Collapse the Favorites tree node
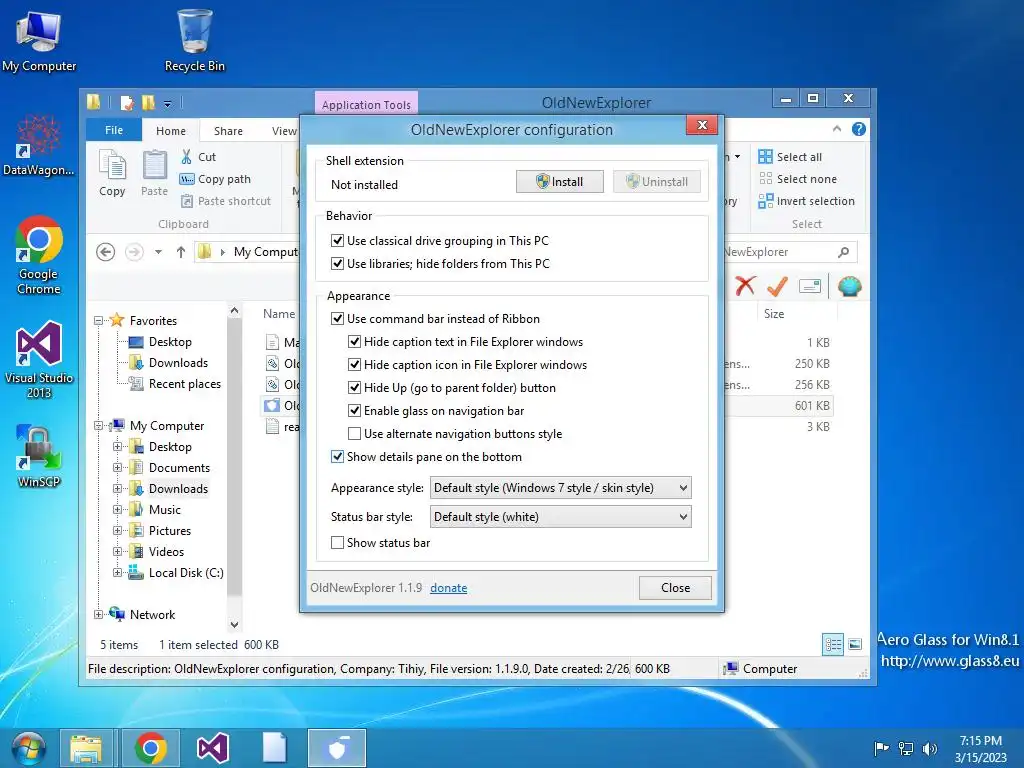This screenshot has height=768, width=1024. pyautogui.click(x=99, y=321)
